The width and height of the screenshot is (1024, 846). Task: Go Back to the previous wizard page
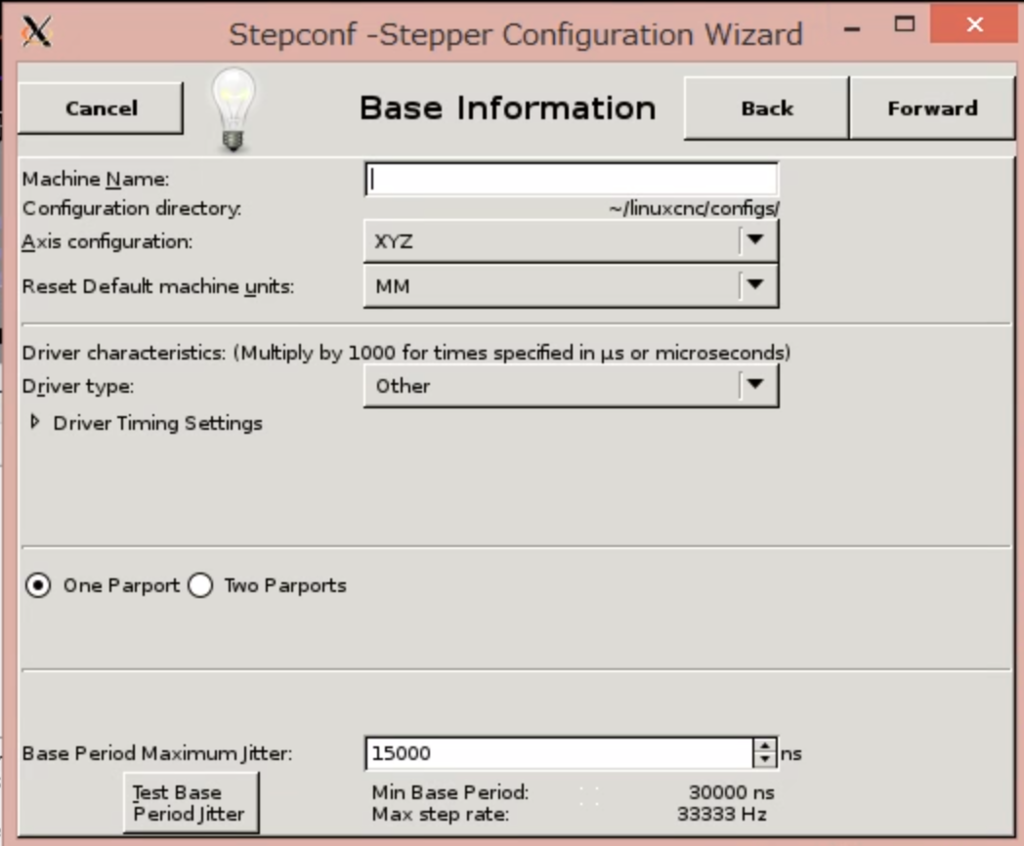(x=767, y=108)
